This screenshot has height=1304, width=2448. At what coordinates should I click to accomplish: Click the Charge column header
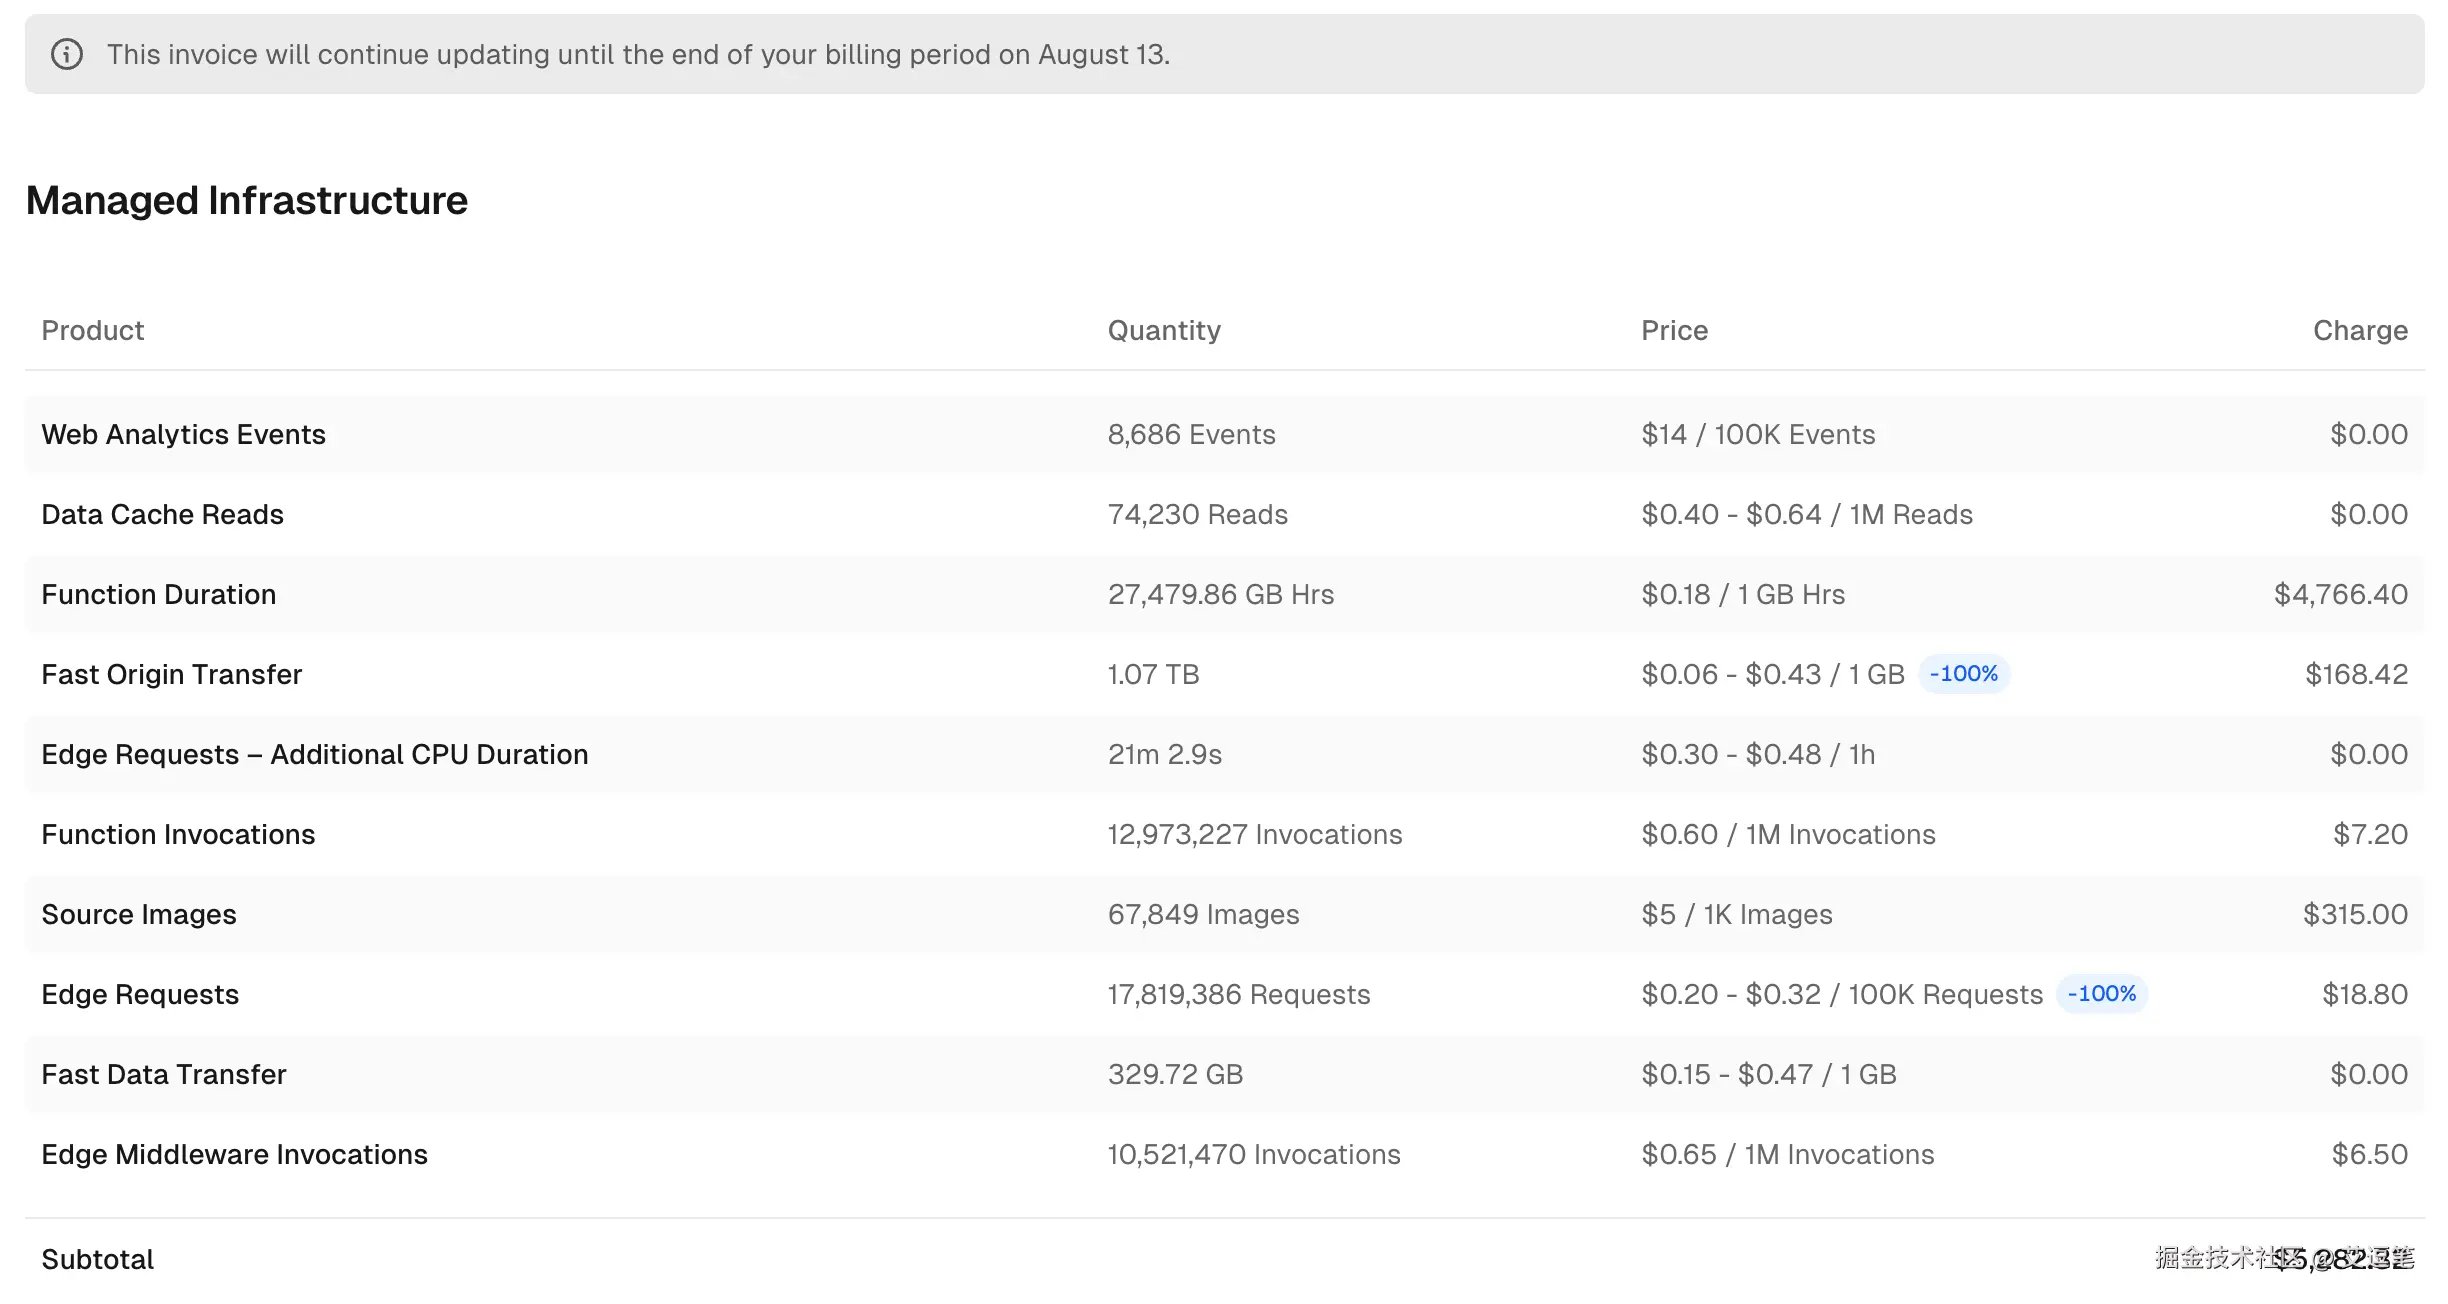pos(2360,330)
